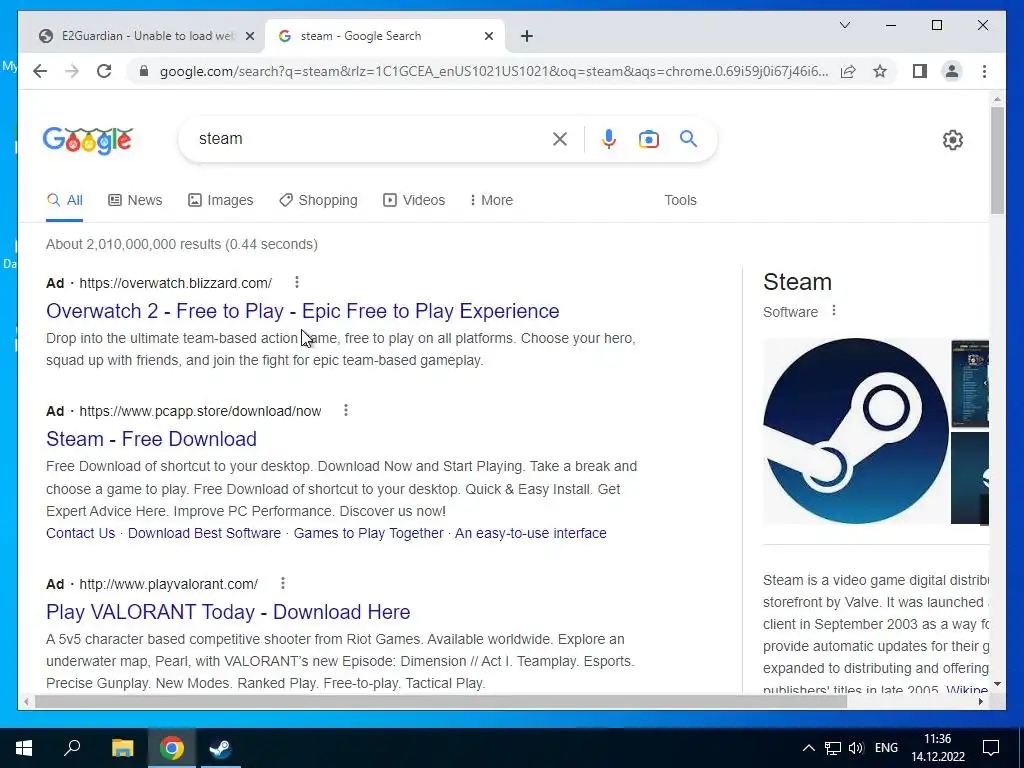Reload the page with the refresh icon
This screenshot has height=768, width=1024.
click(x=104, y=71)
